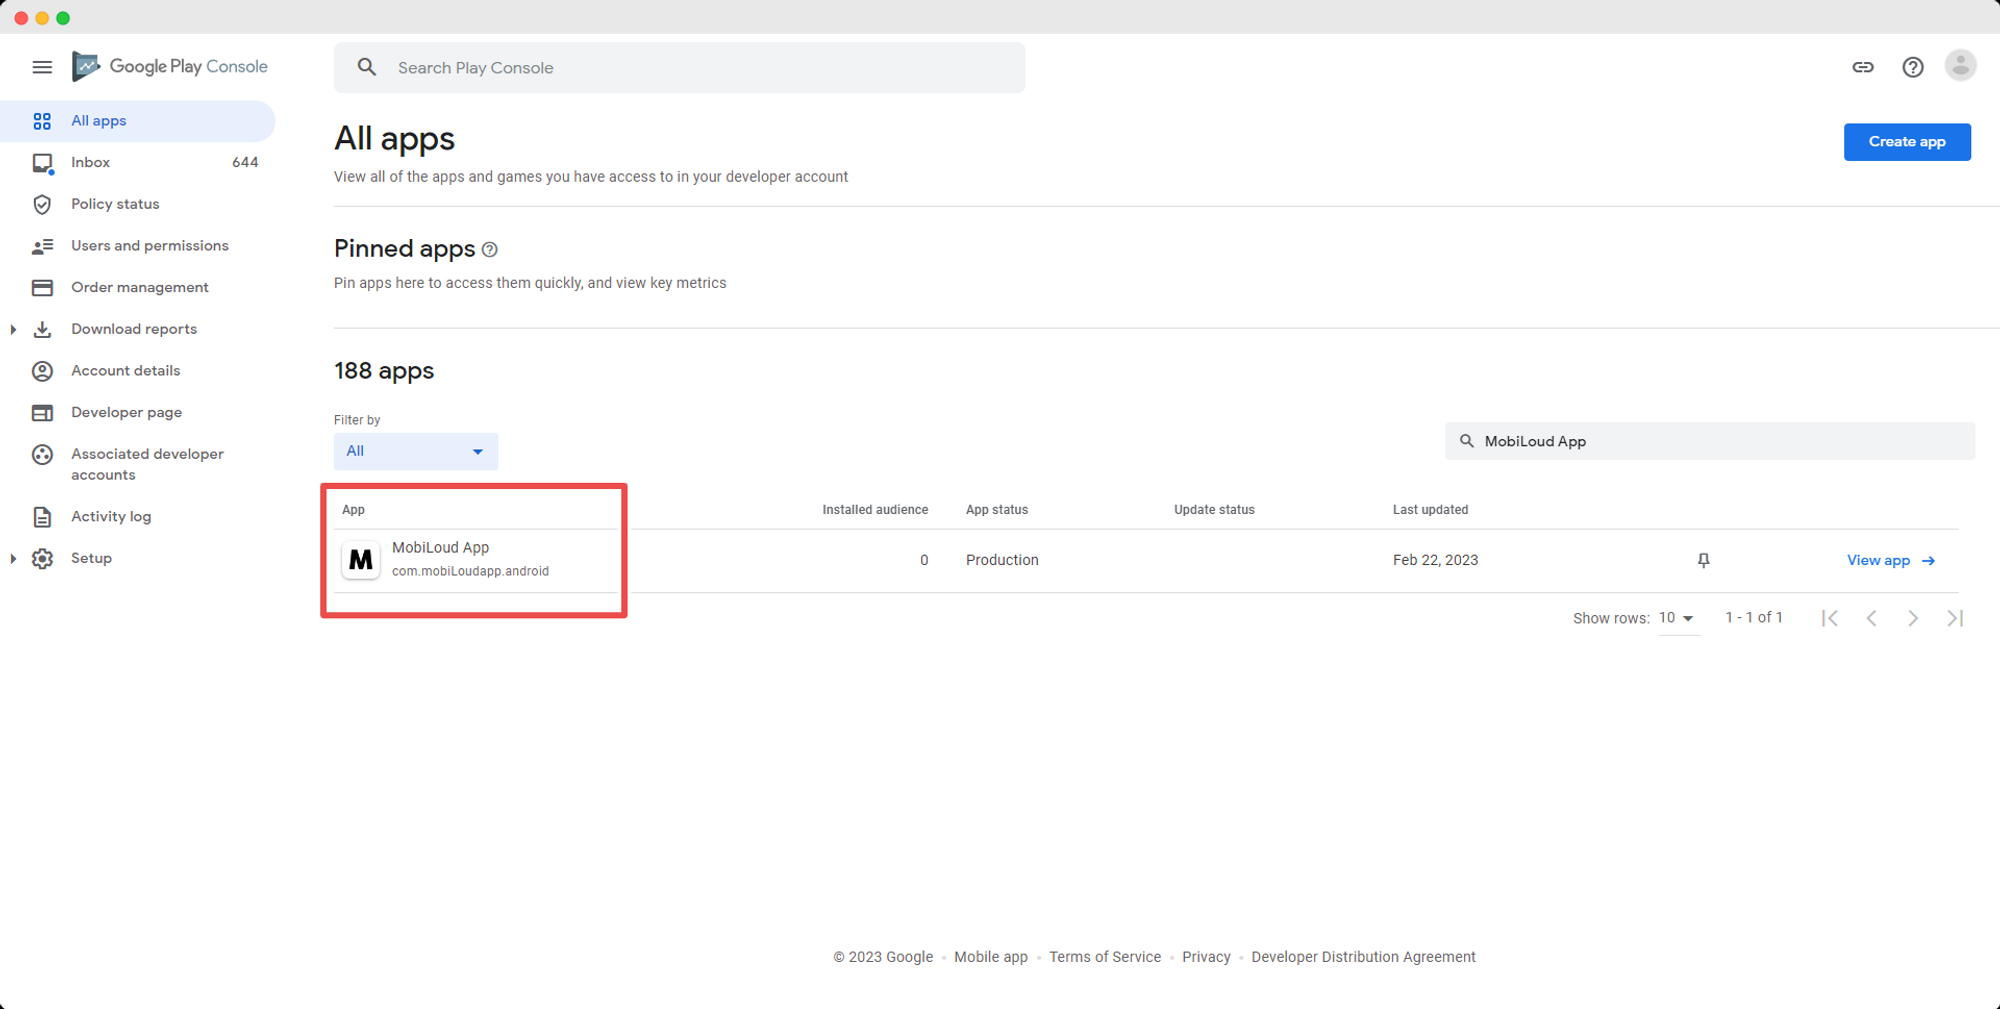
Task: Expand the Setup section
Action: click(x=13, y=559)
